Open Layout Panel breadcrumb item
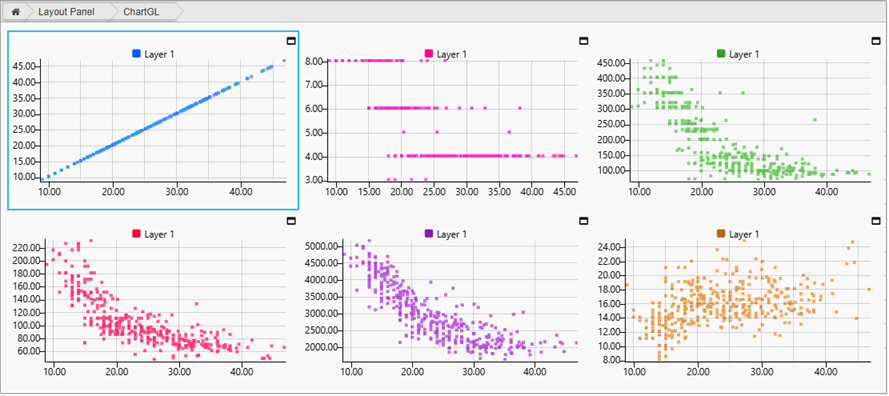 click(66, 11)
